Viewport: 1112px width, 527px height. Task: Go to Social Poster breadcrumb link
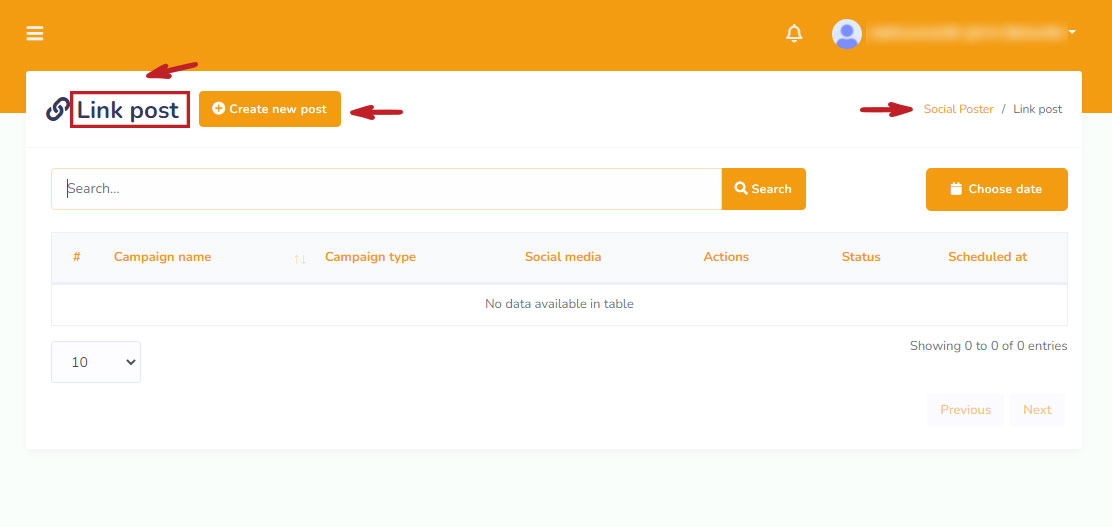958,109
